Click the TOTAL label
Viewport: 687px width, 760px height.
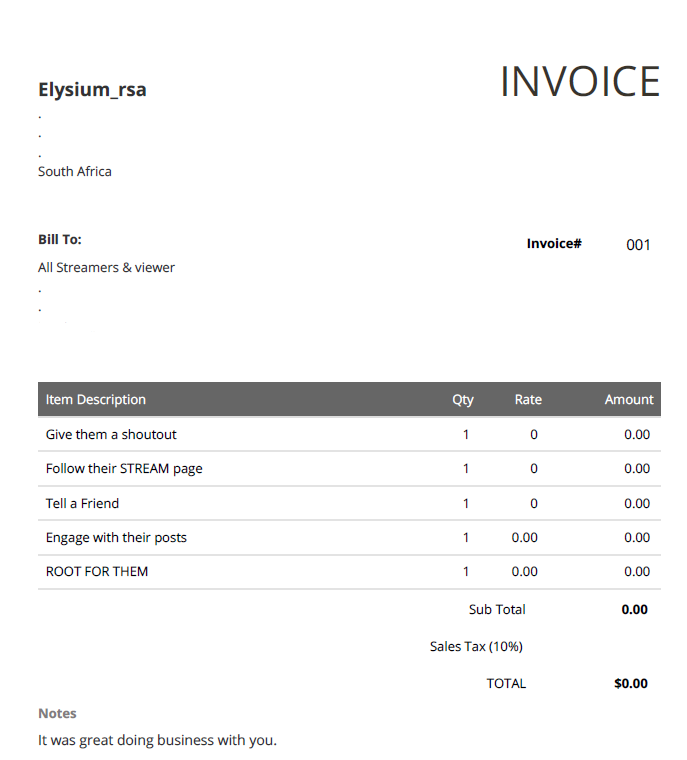(506, 683)
